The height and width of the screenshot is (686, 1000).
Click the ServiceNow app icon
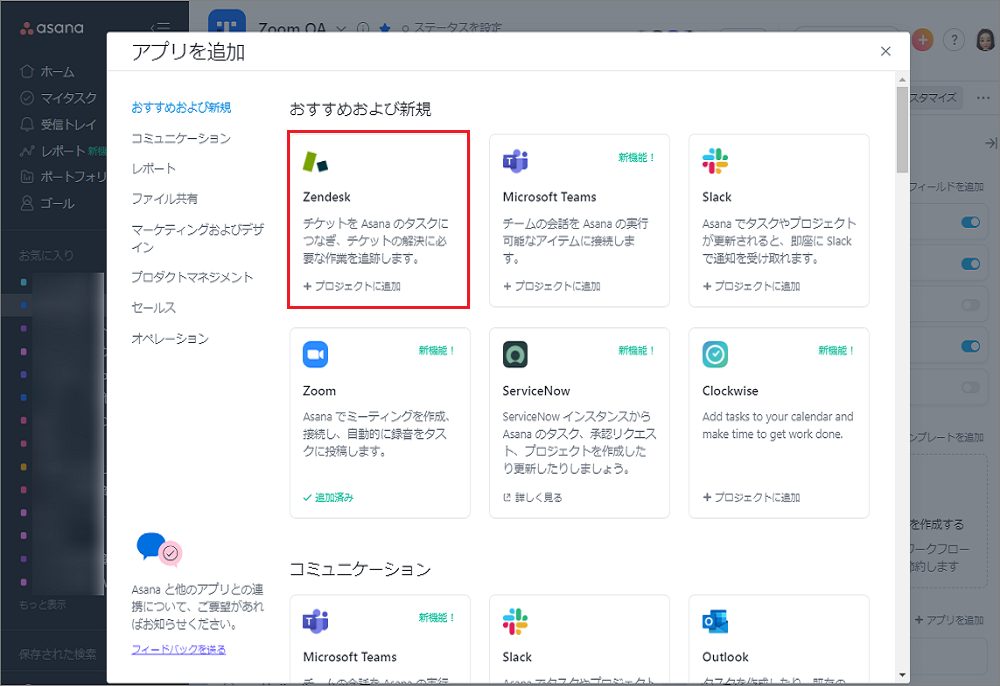click(x=515, y=354)
